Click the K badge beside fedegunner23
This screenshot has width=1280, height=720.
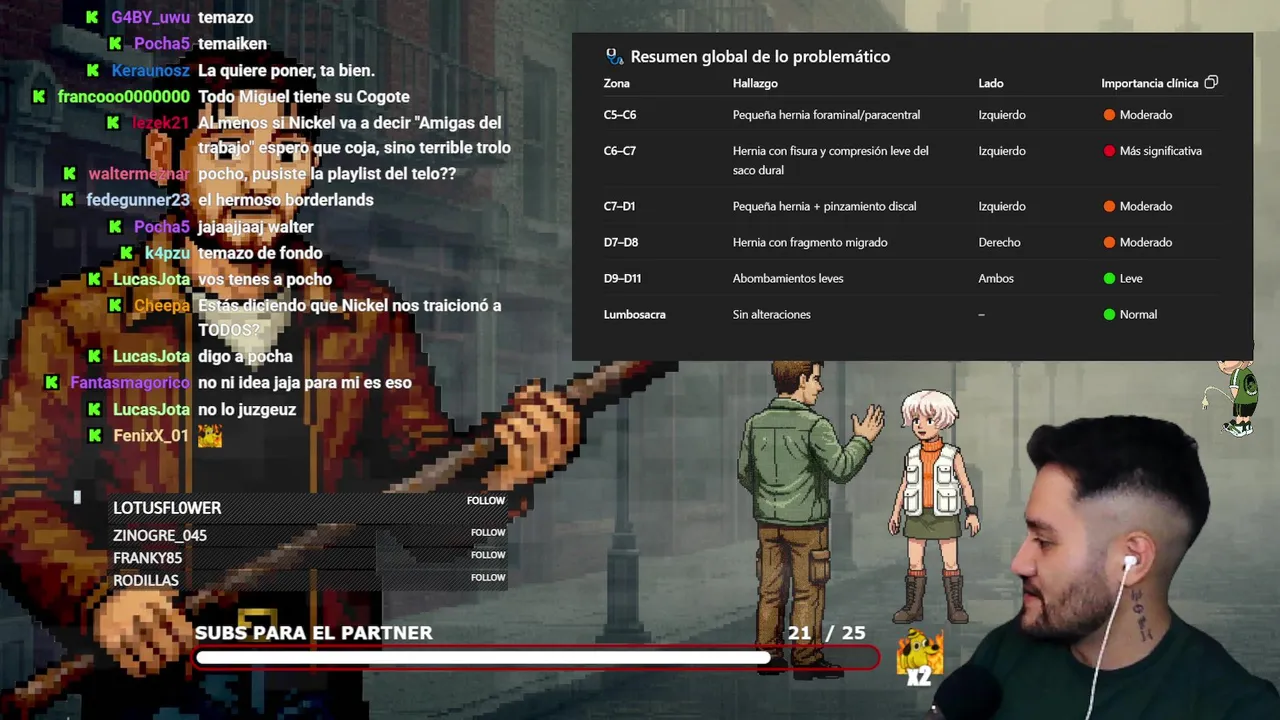point(67,199)
